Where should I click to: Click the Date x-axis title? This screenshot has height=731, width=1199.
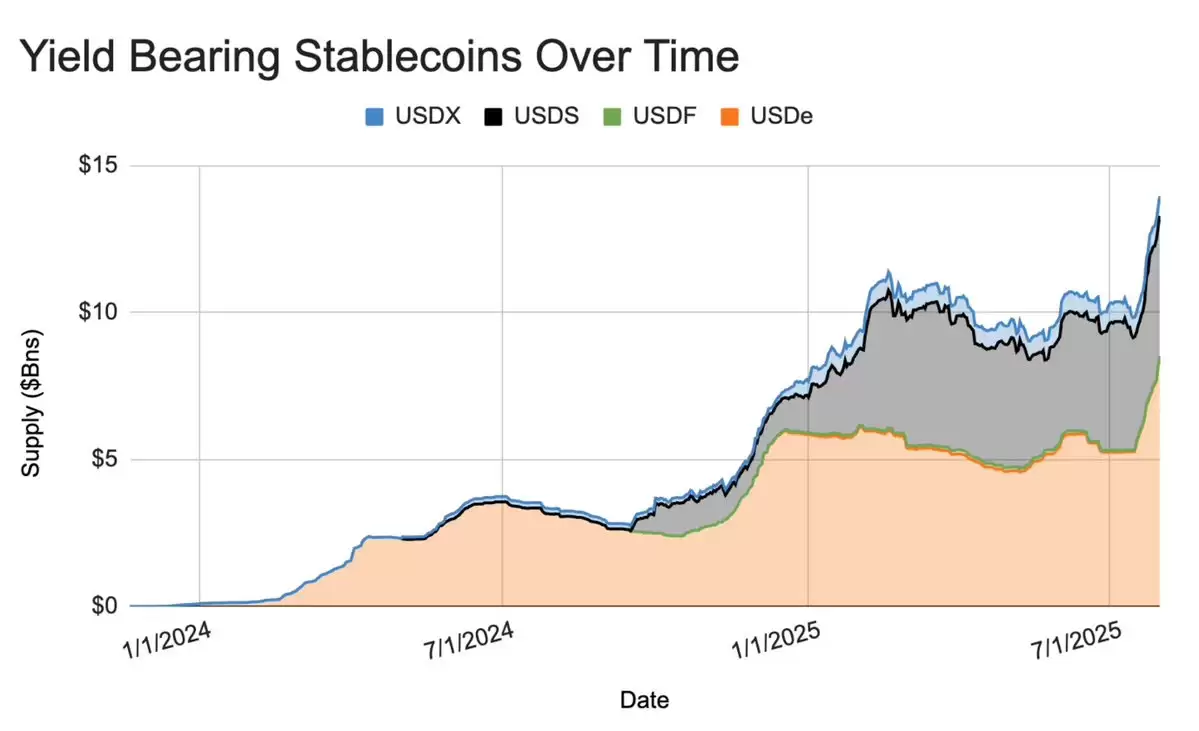pos(645,700)
